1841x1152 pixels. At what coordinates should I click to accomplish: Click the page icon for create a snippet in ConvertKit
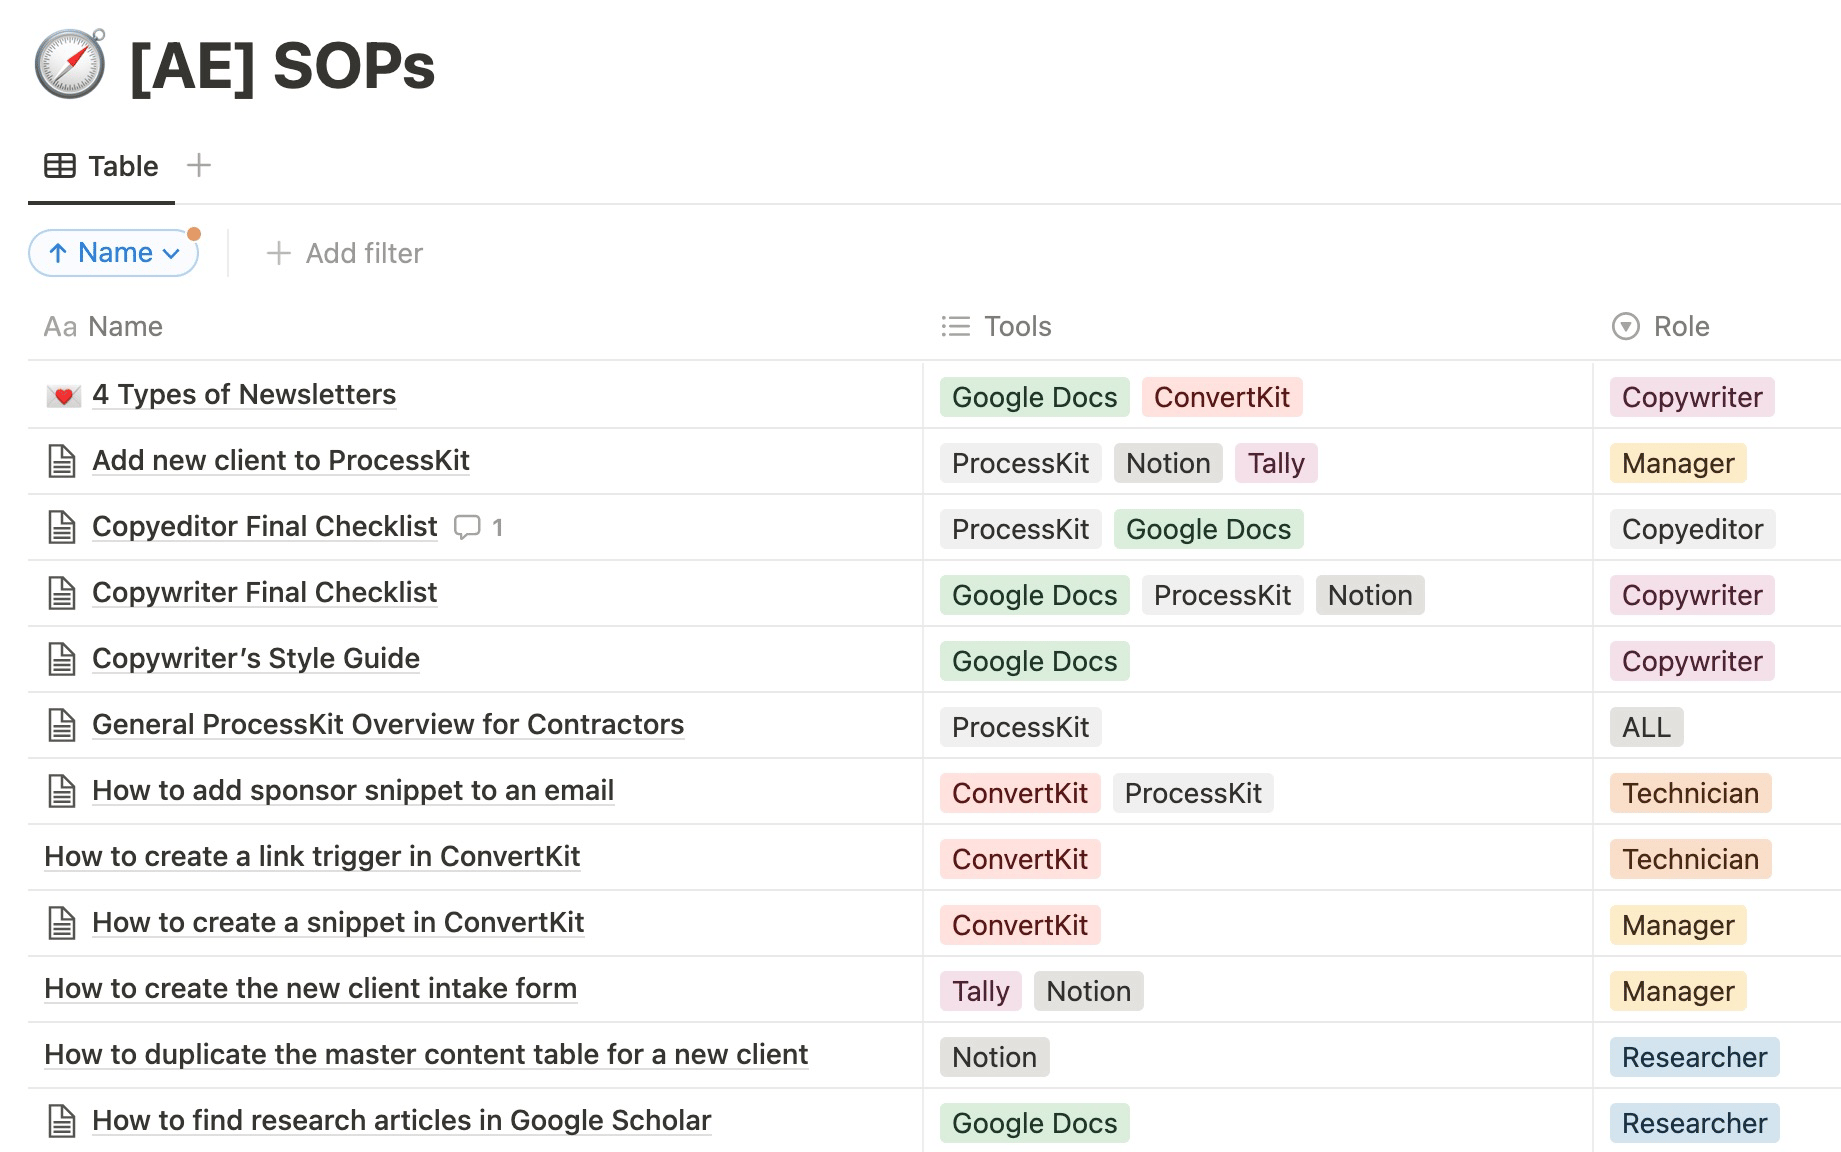pyautogui.click(x=62, y=923)
